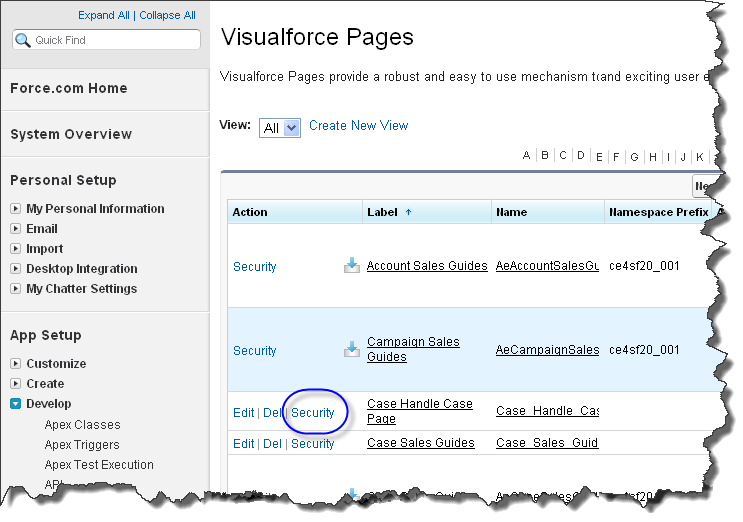The height and width of the screenshot is (522, 743).
Task: Collapse the Develop section
Action: click(16, 404)
